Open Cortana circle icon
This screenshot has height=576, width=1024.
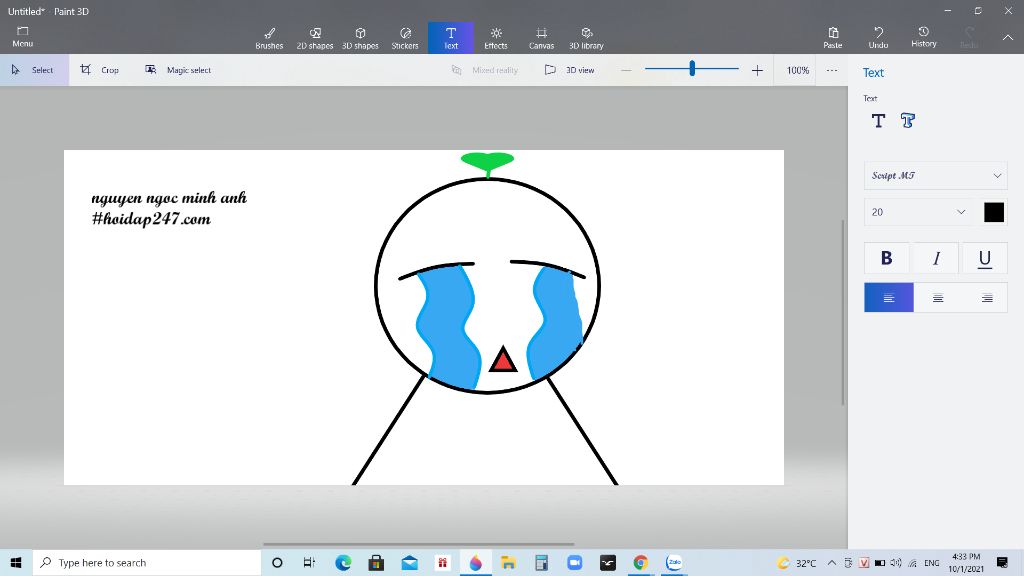click(277, 562)
